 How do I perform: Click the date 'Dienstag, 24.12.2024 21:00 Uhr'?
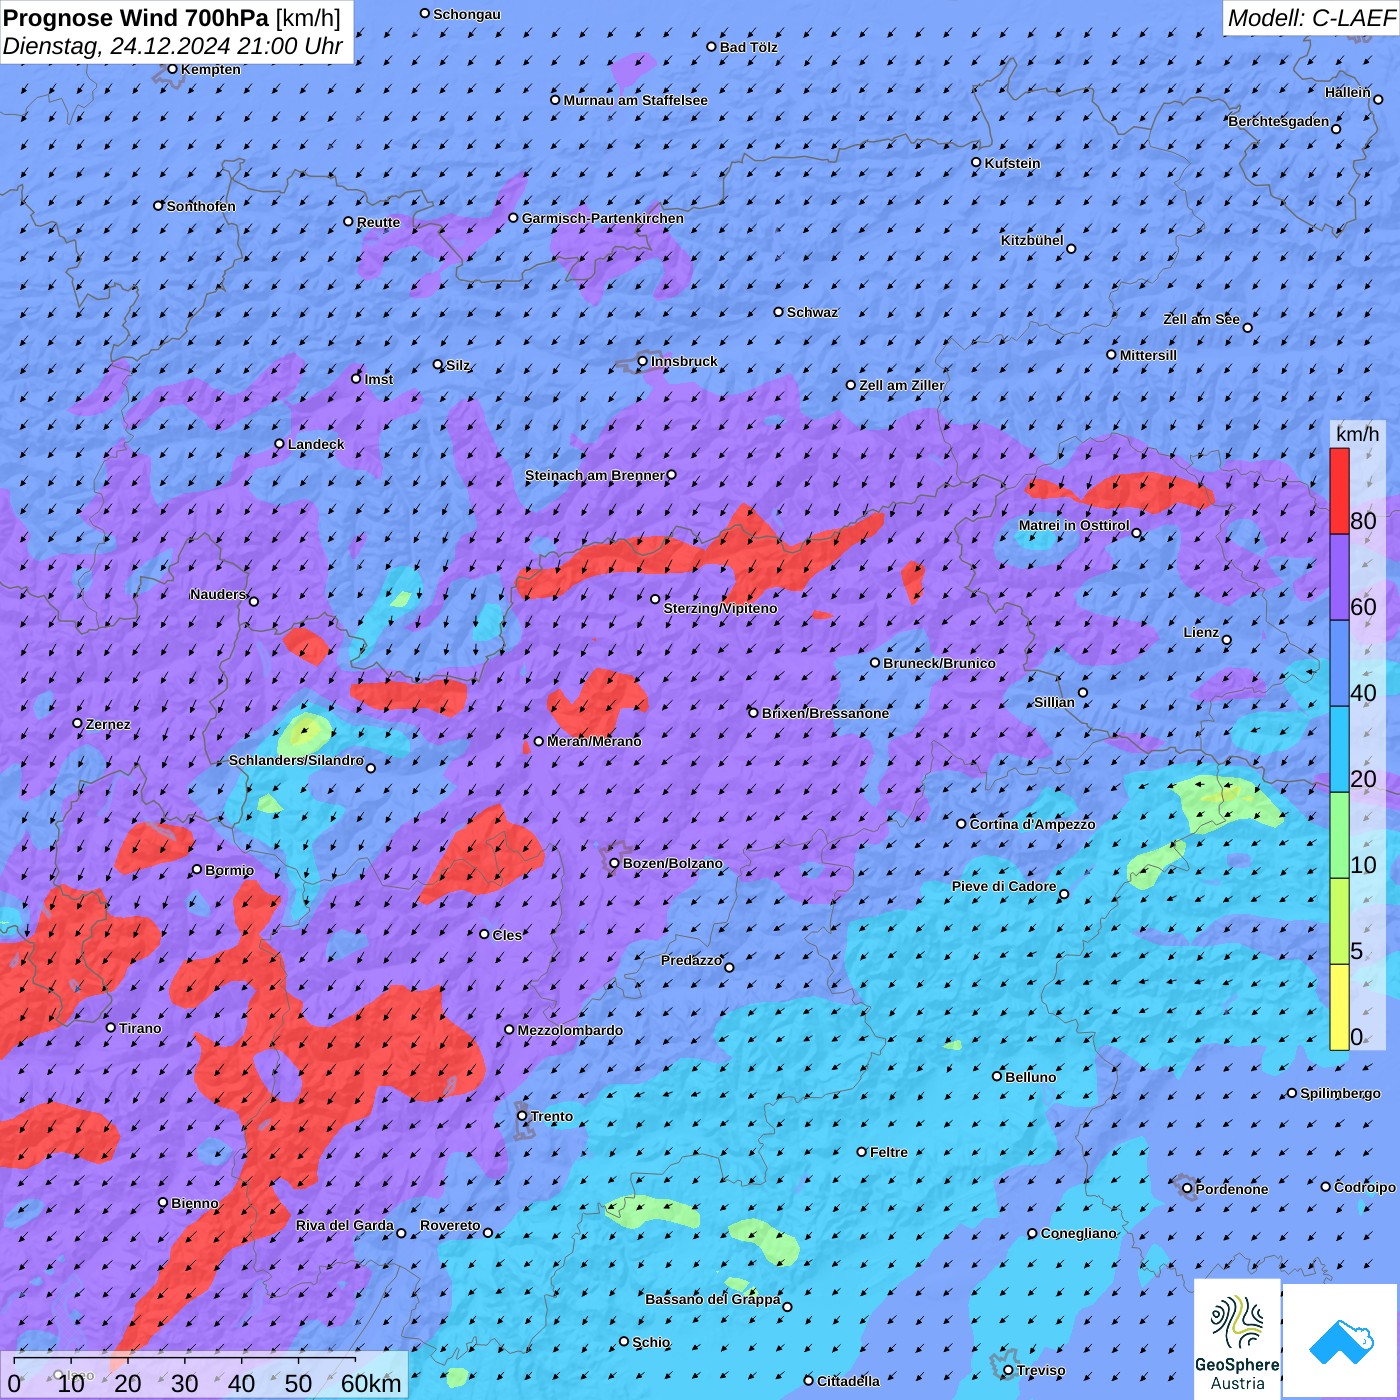click(x=173, y=46)
